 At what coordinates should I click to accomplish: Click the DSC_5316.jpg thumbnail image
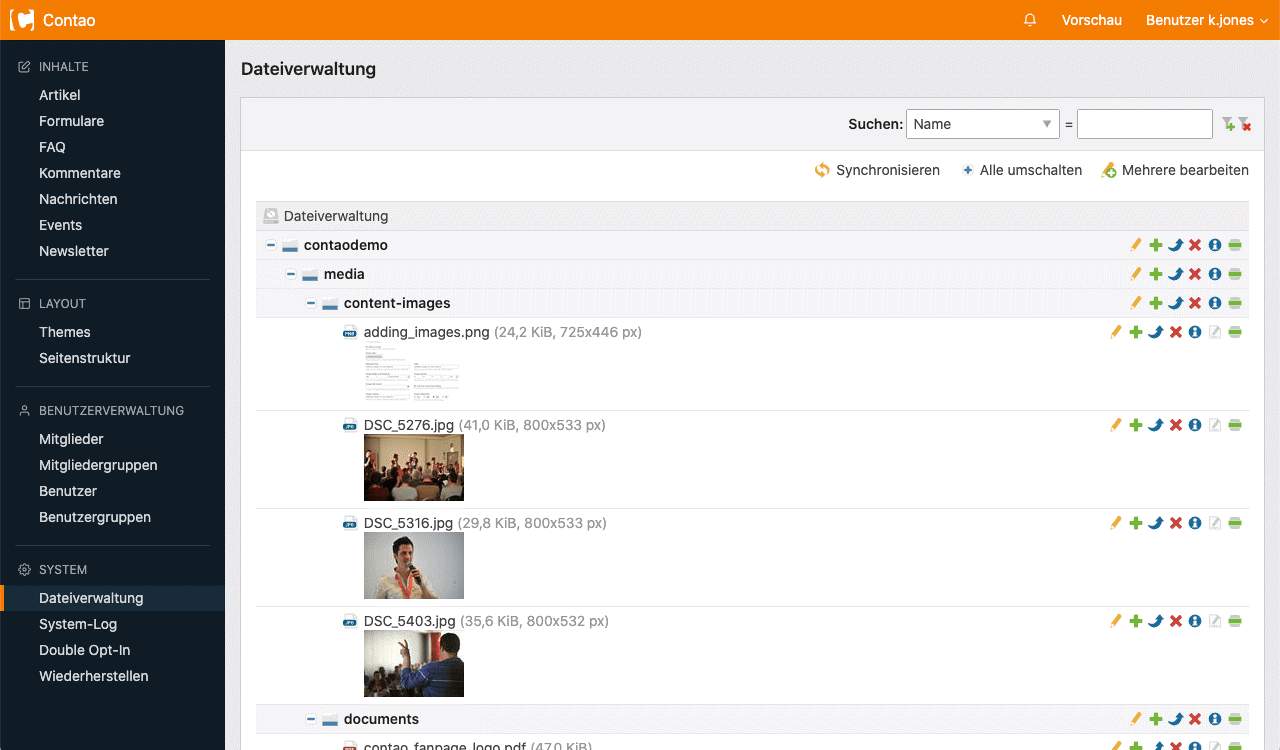tap(414, 565)
